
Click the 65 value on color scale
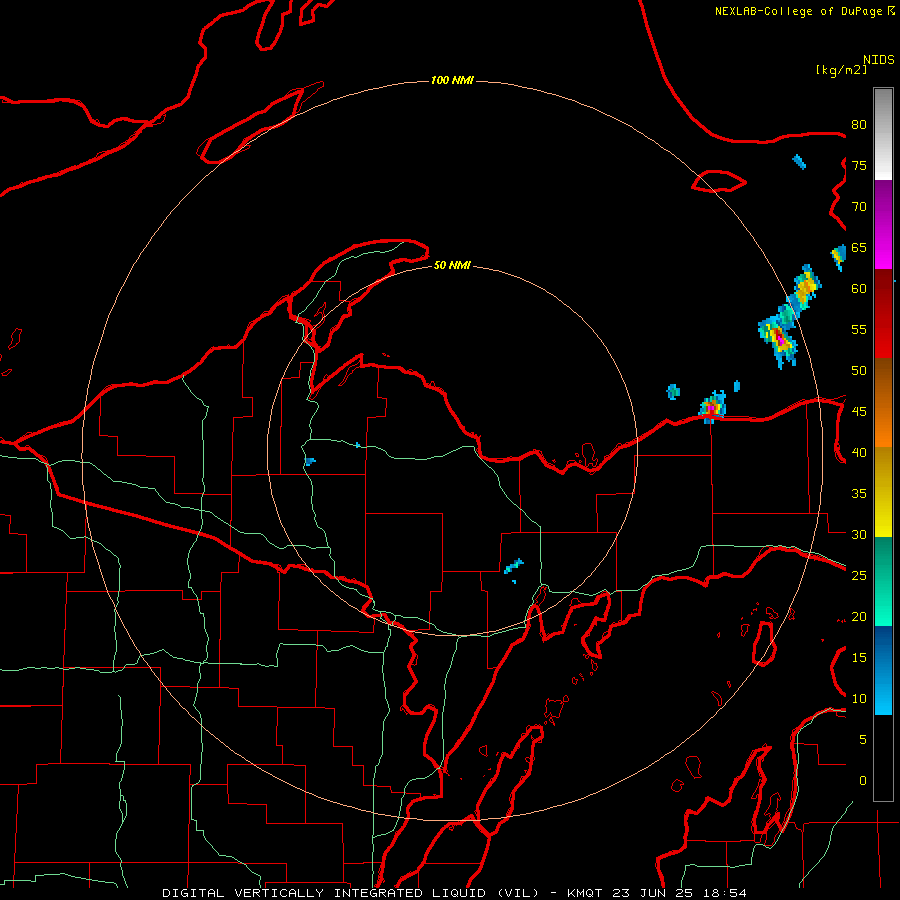(x=859, y=248)
